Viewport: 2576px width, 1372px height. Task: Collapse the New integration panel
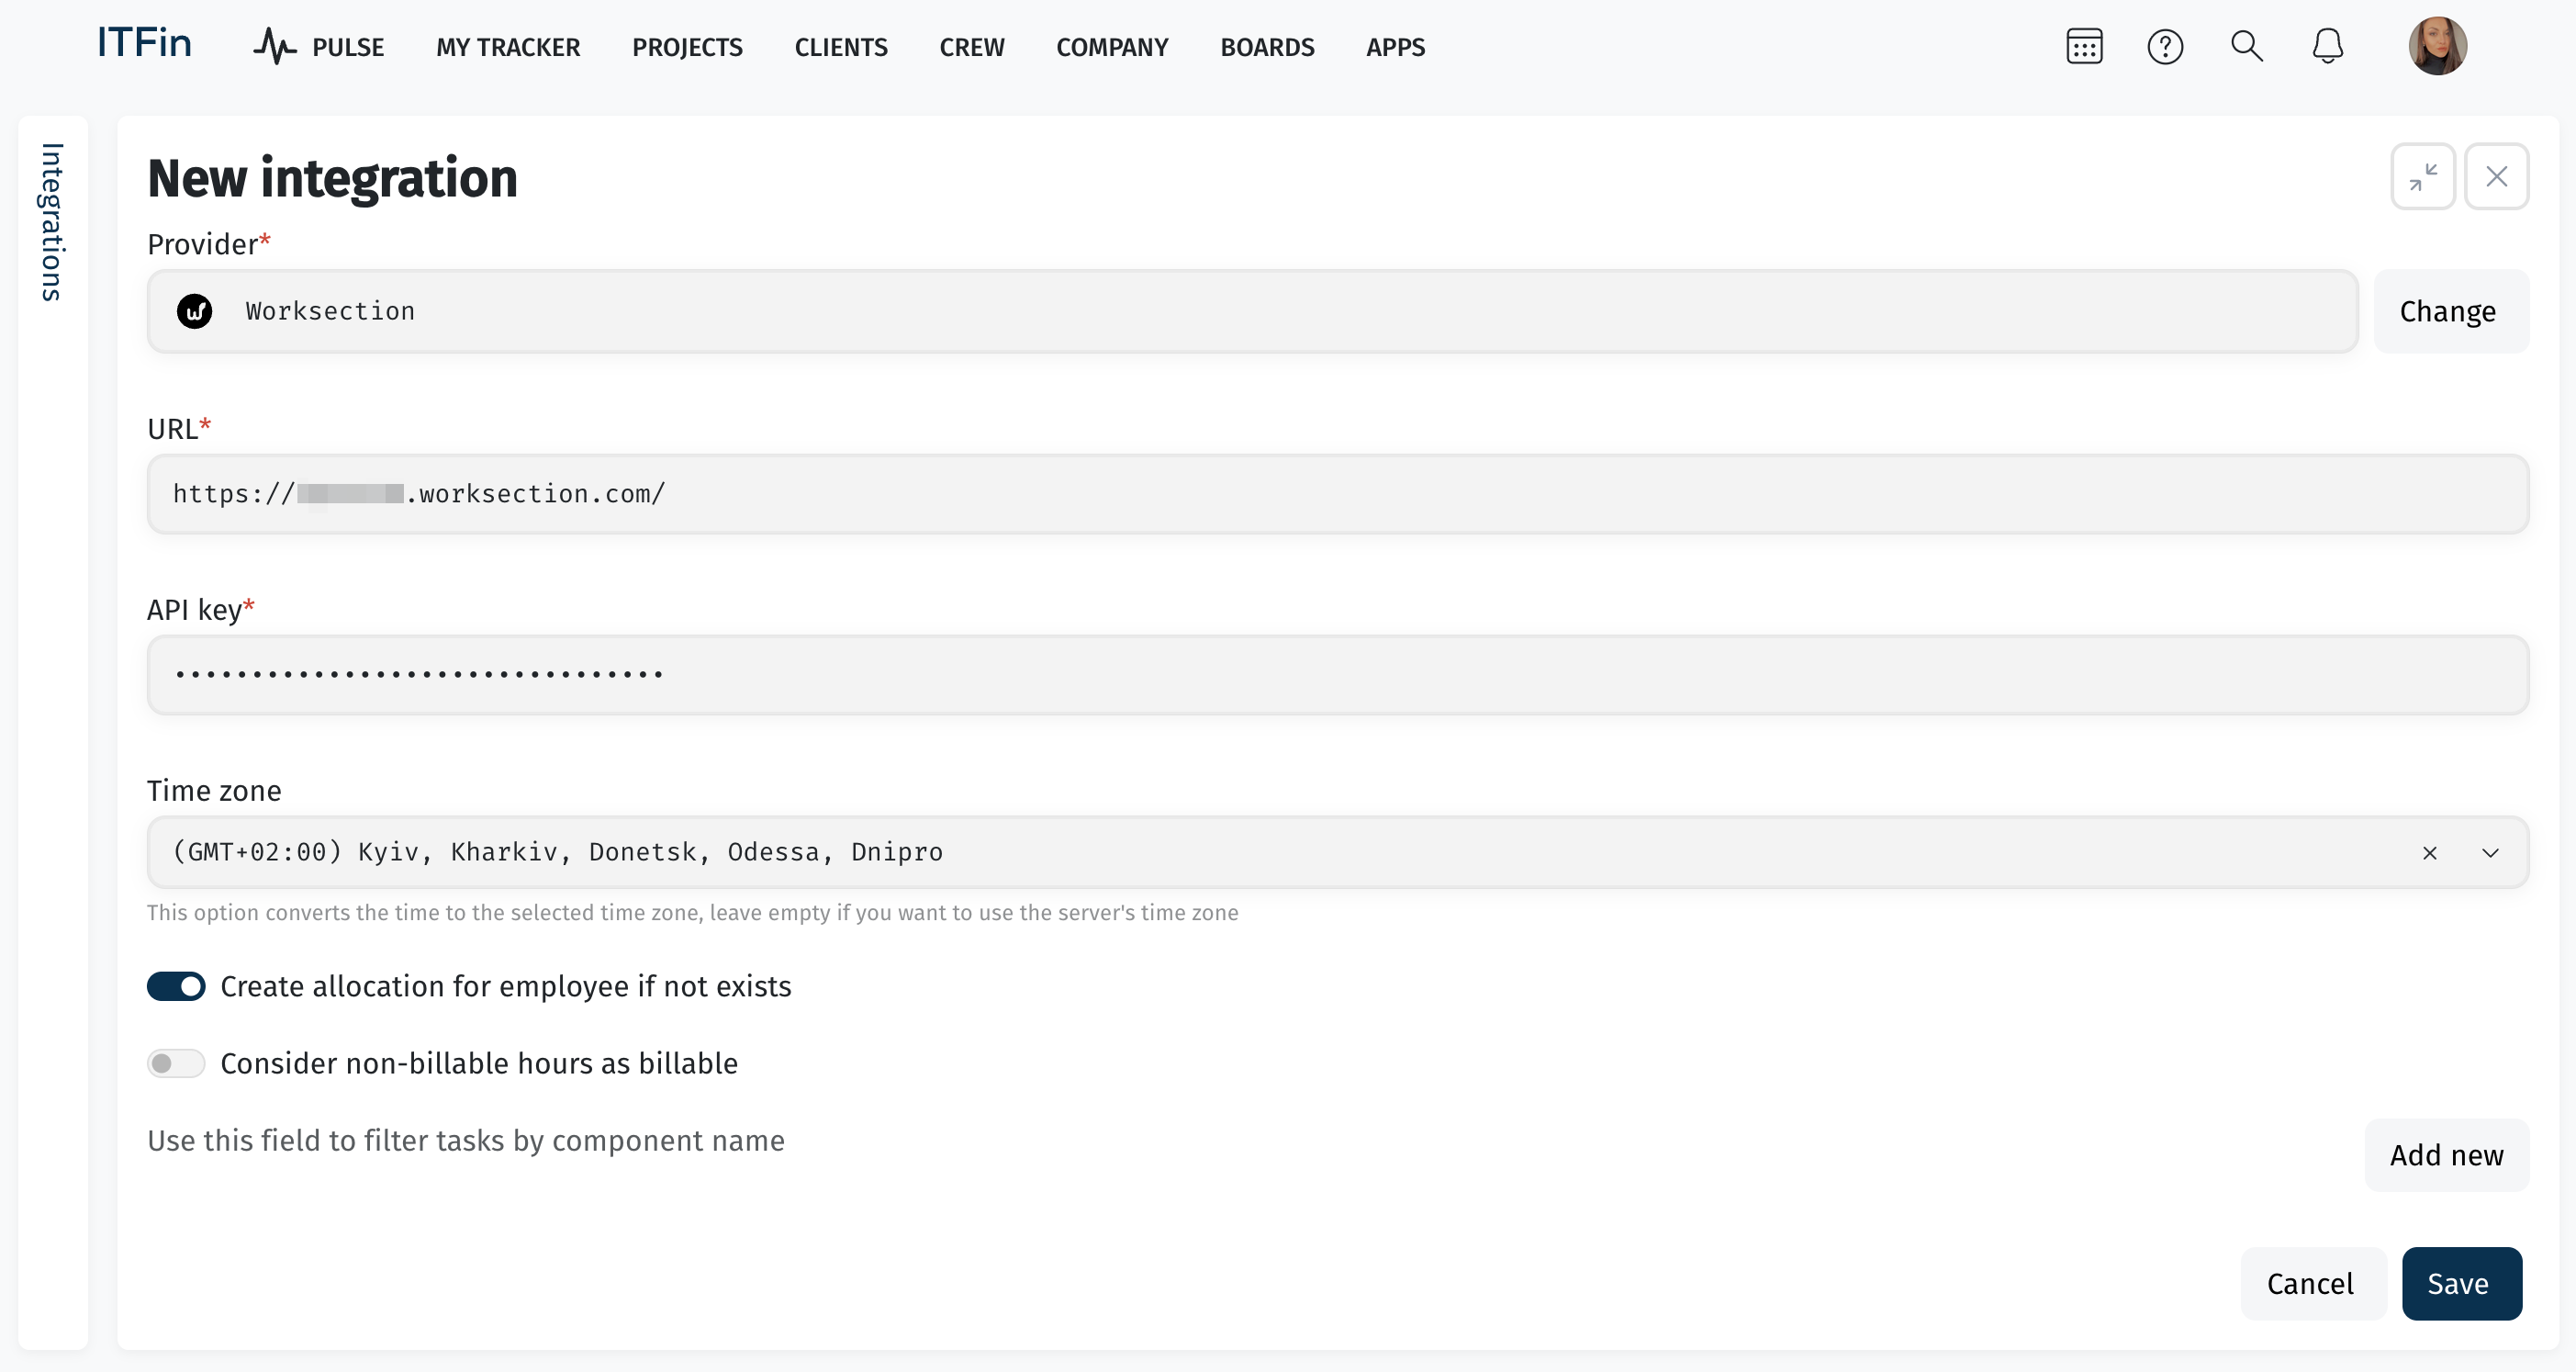coord(2422,177)
